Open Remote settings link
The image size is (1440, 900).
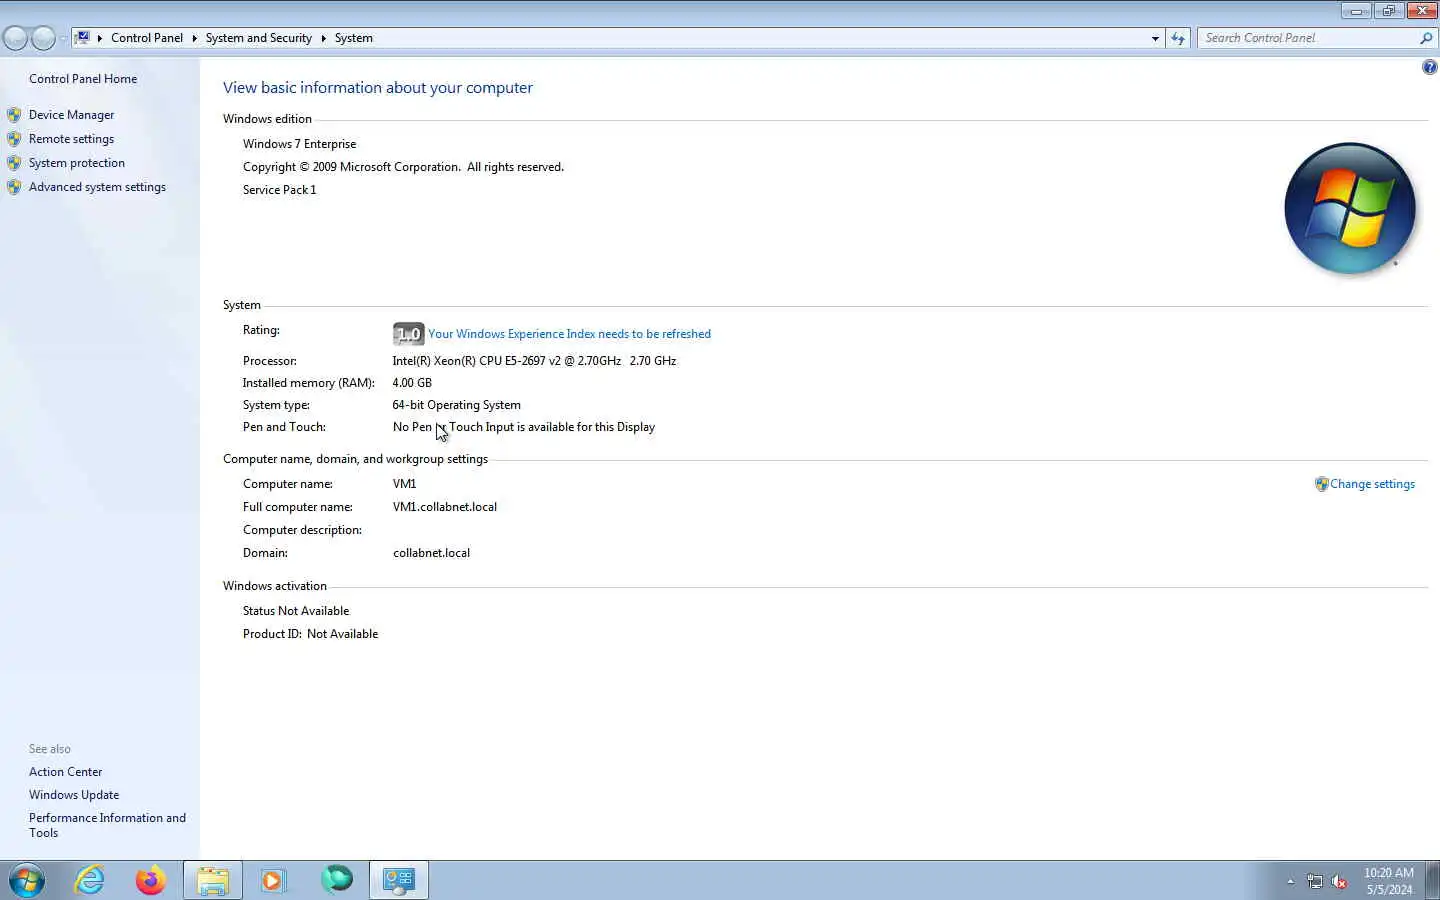coord(71,139)
